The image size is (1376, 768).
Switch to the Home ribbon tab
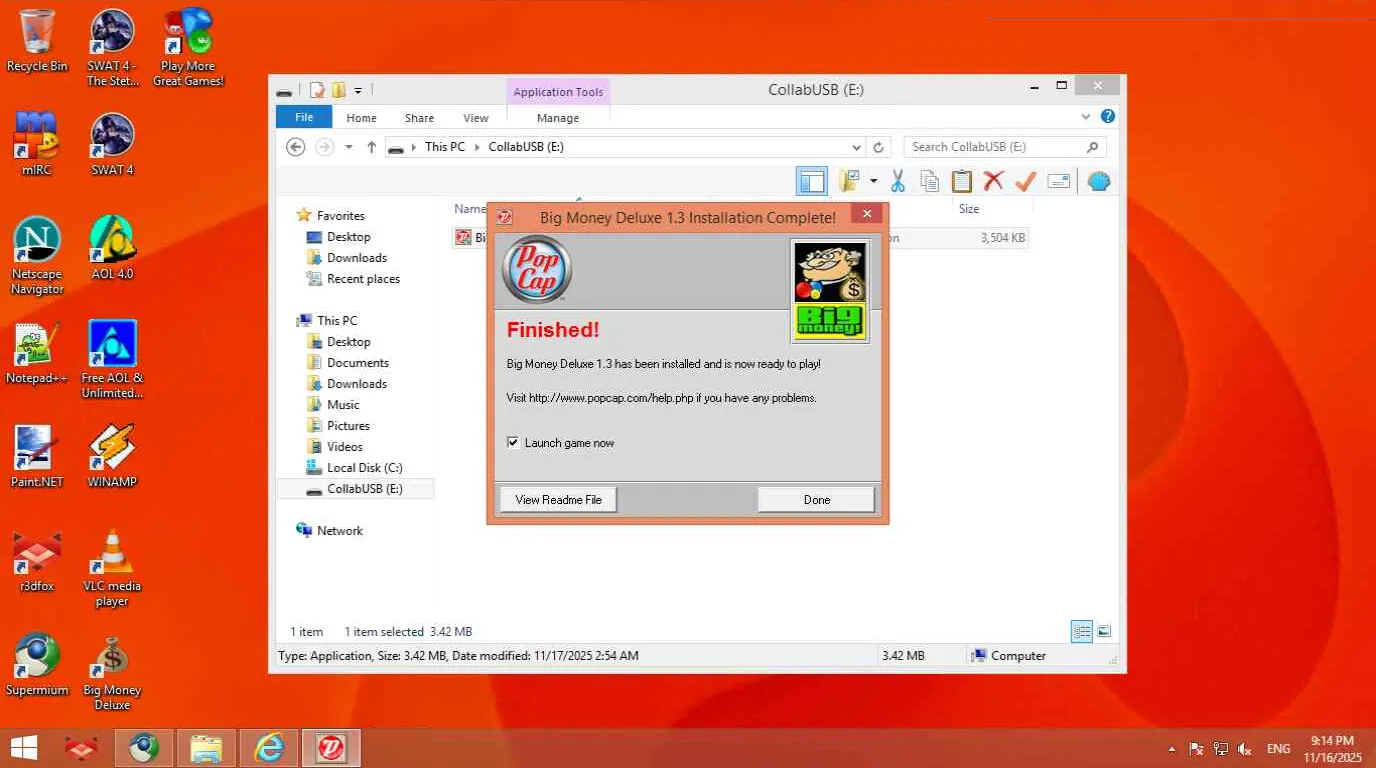[361, 118]
